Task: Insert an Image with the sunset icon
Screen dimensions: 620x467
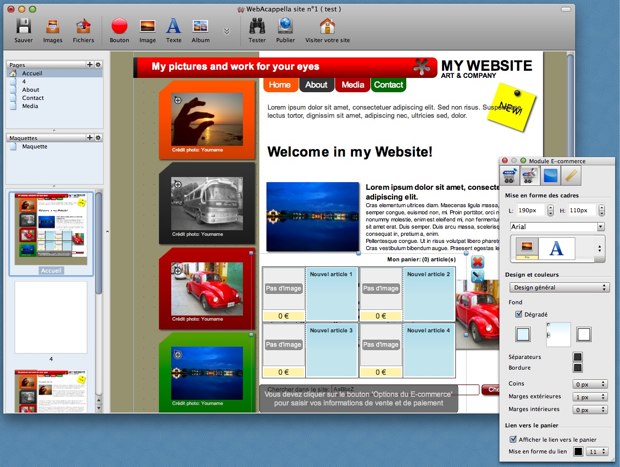Action: (147, 26)
